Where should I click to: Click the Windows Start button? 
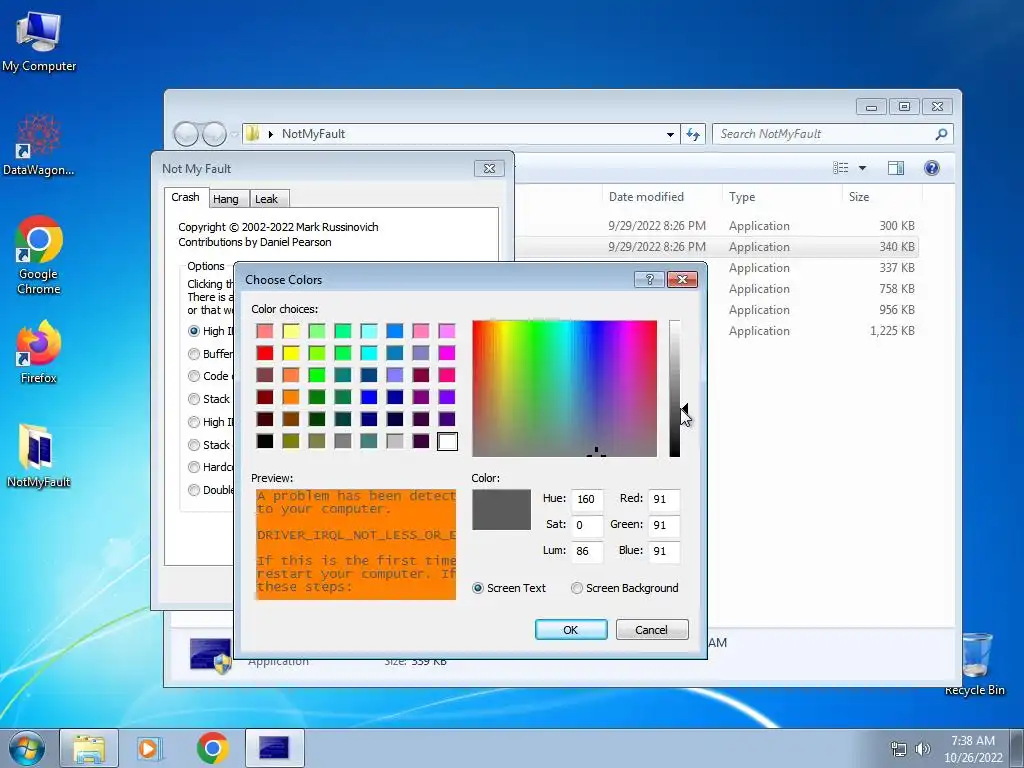(27, 748)
